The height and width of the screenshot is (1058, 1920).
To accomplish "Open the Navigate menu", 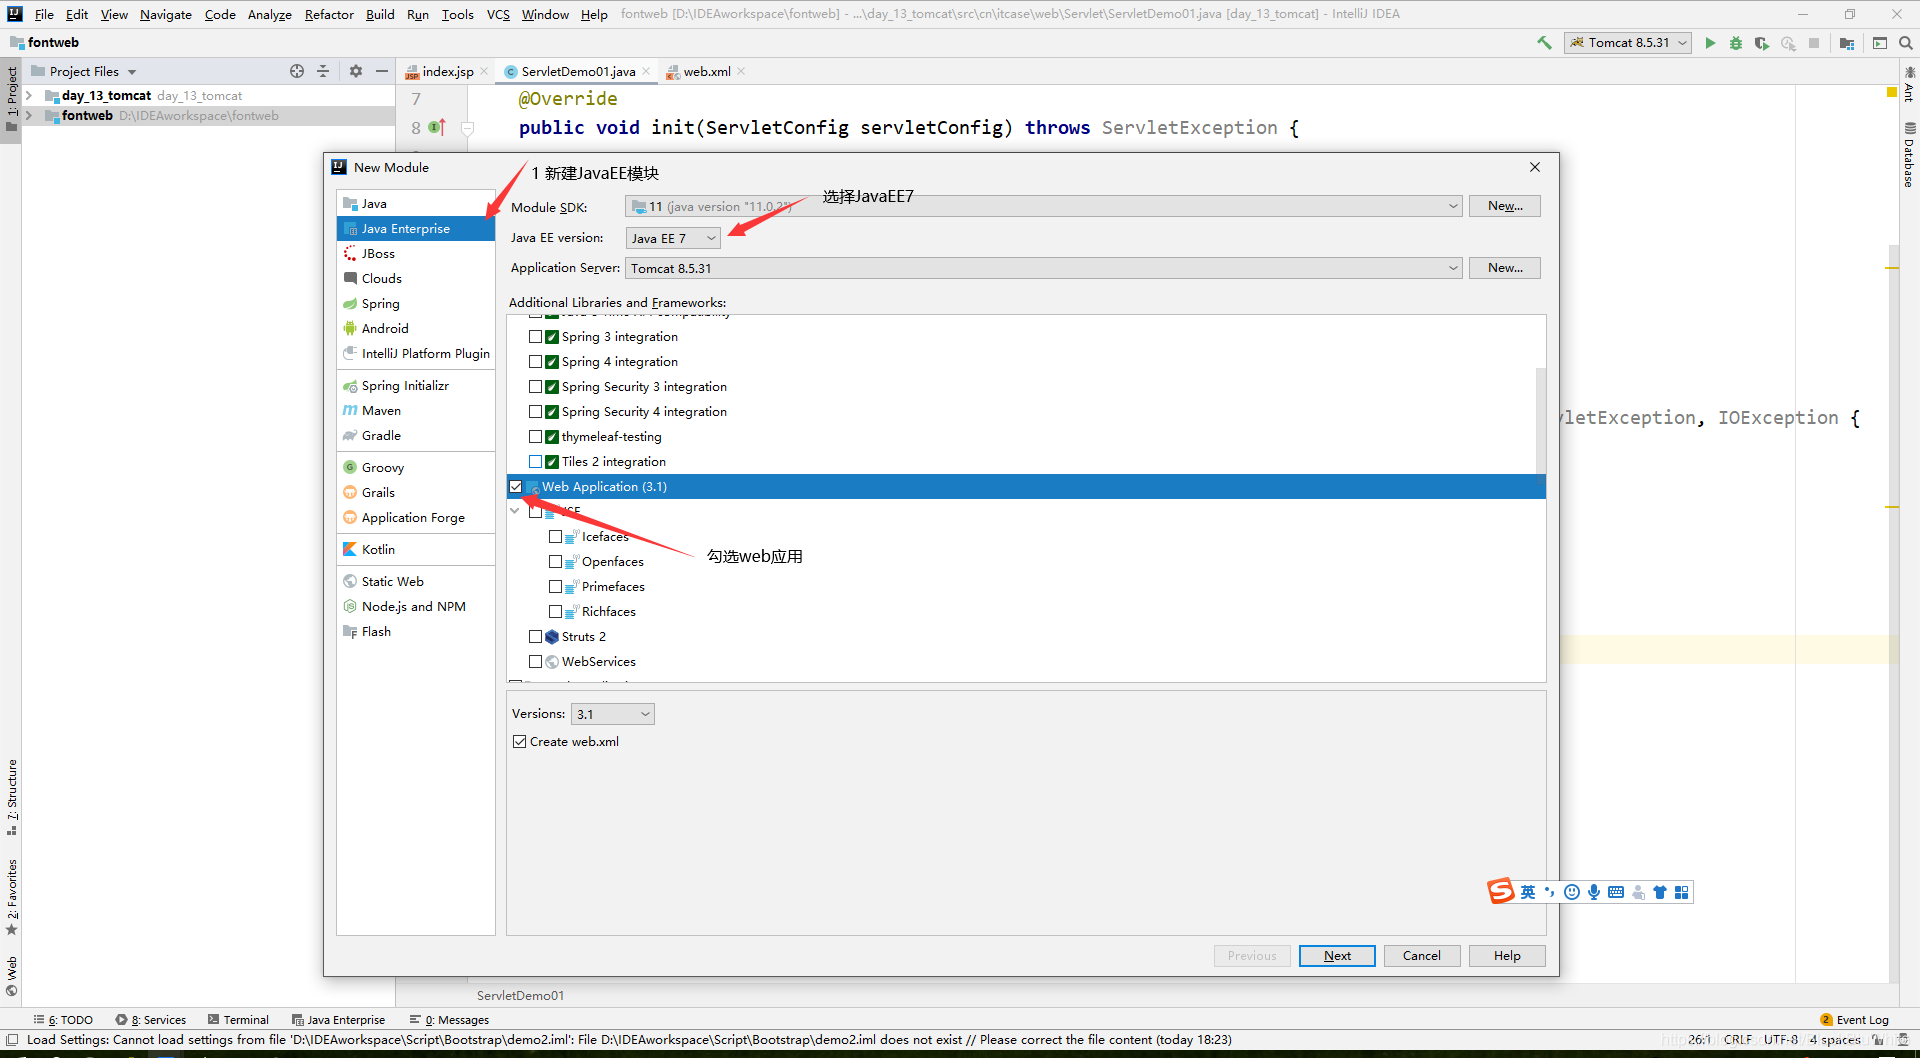I will 166,14.
